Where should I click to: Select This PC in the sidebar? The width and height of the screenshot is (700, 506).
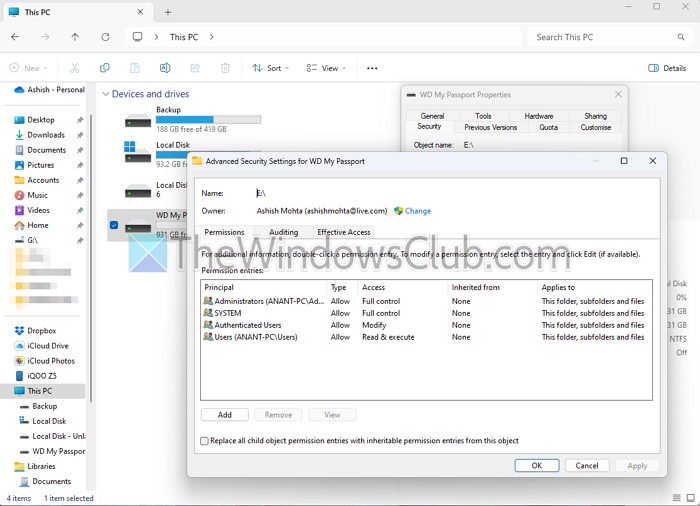pos(43,391)
